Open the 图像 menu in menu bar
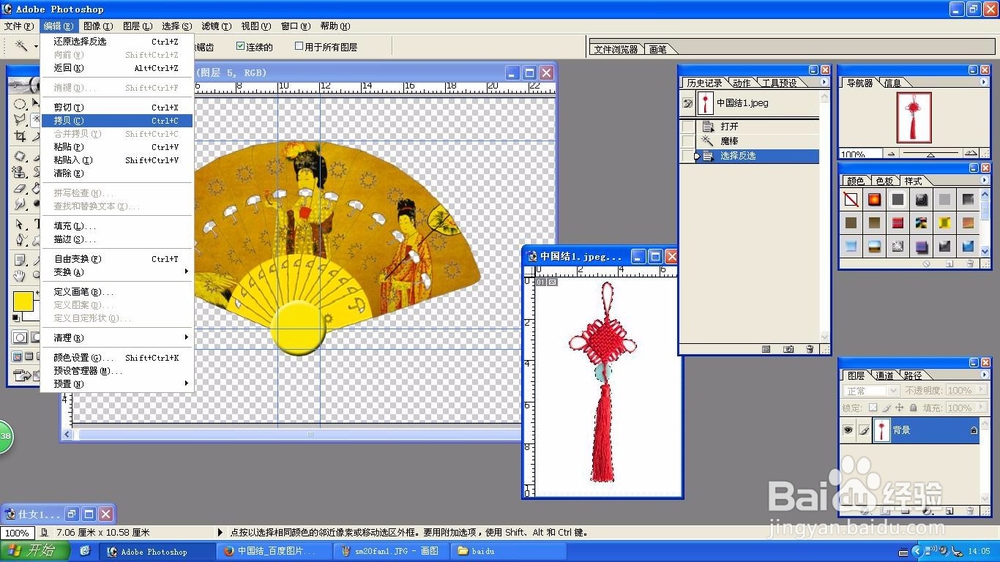The image size is (1000, 562). point(98,26)
